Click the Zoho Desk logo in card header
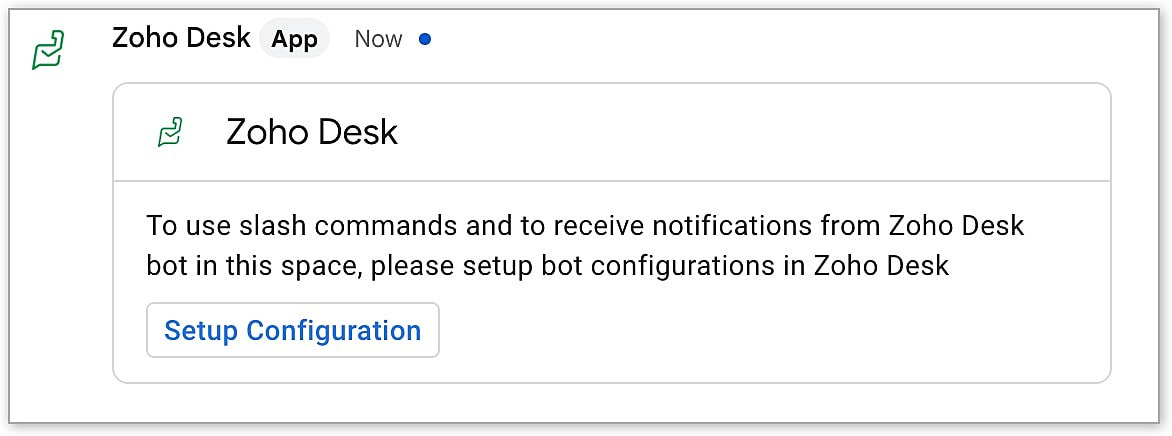The height and width of the screenshot is (436, 1172). click(x=170, y=131)
